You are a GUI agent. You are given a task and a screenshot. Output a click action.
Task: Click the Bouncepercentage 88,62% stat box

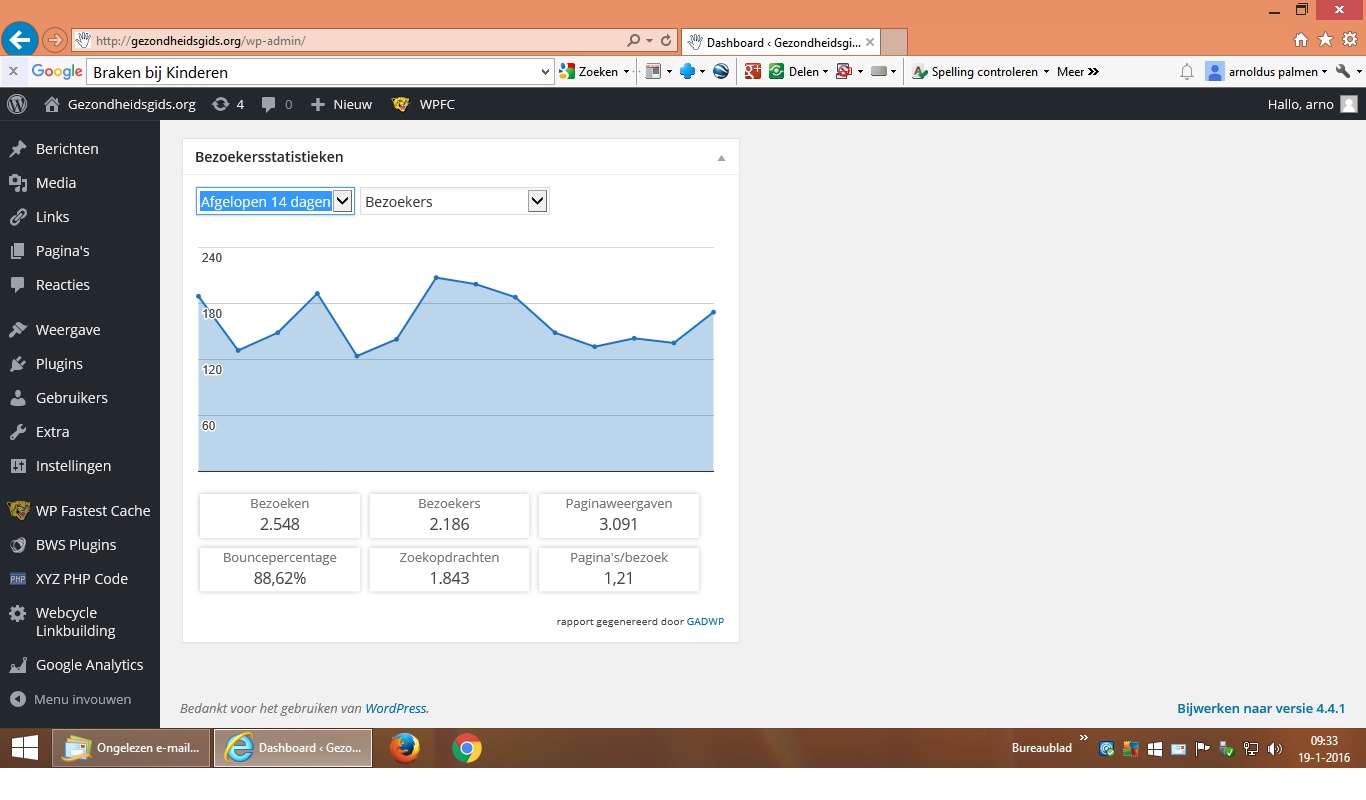coord(279,569)
